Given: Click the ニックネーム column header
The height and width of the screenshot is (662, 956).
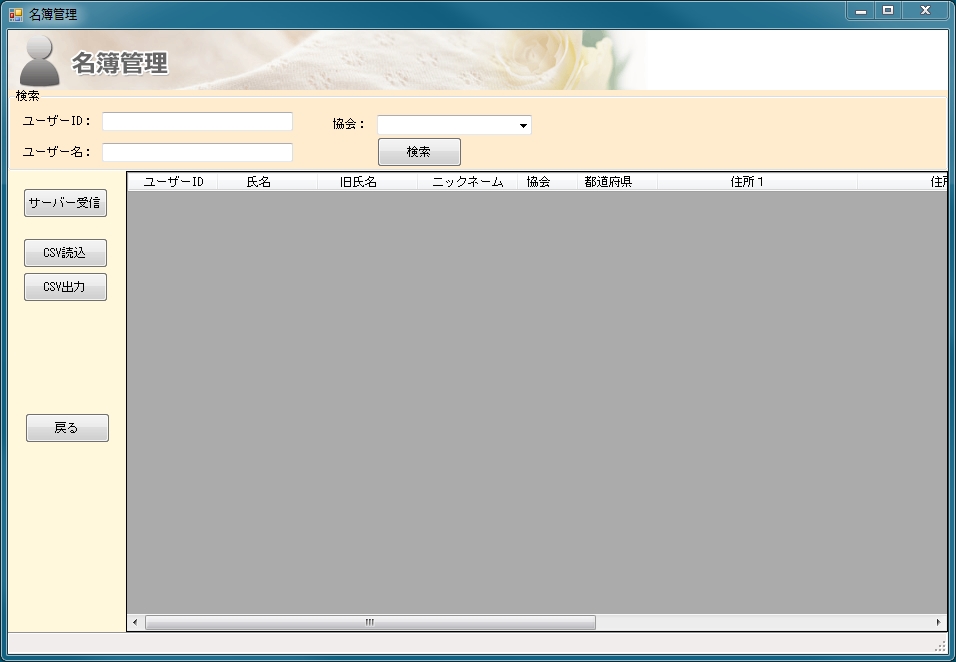Looking at the screenshot, I should pyautogui.click(x=467, y=182).
